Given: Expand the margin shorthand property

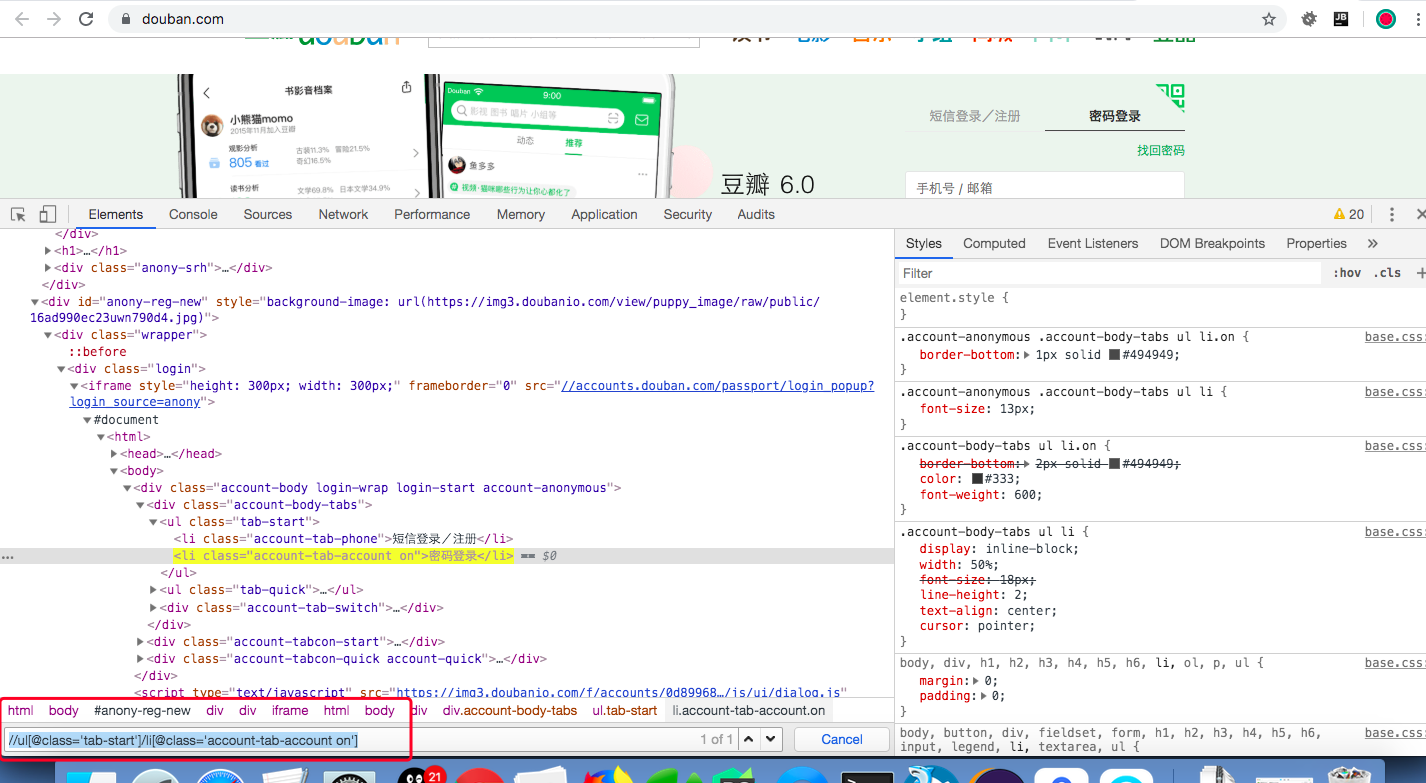Looking at the screenshot, I should pyautogui.click(x=978, y=681).
